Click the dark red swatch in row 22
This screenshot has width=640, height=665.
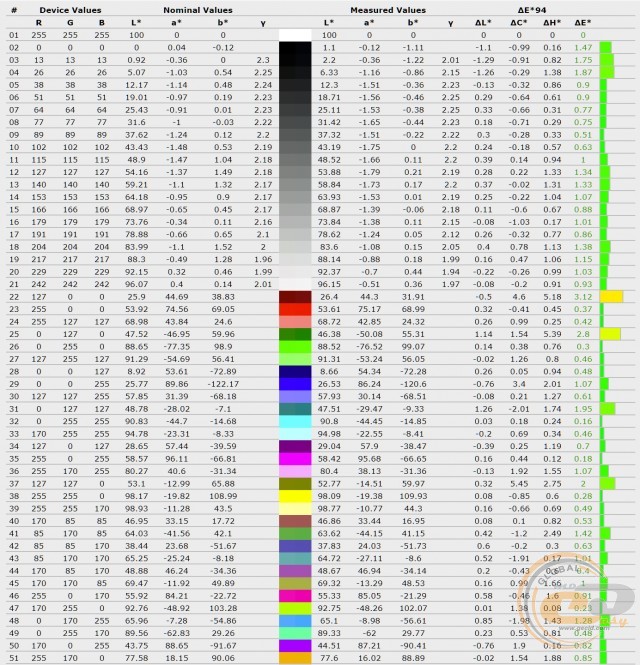(295, 296)
